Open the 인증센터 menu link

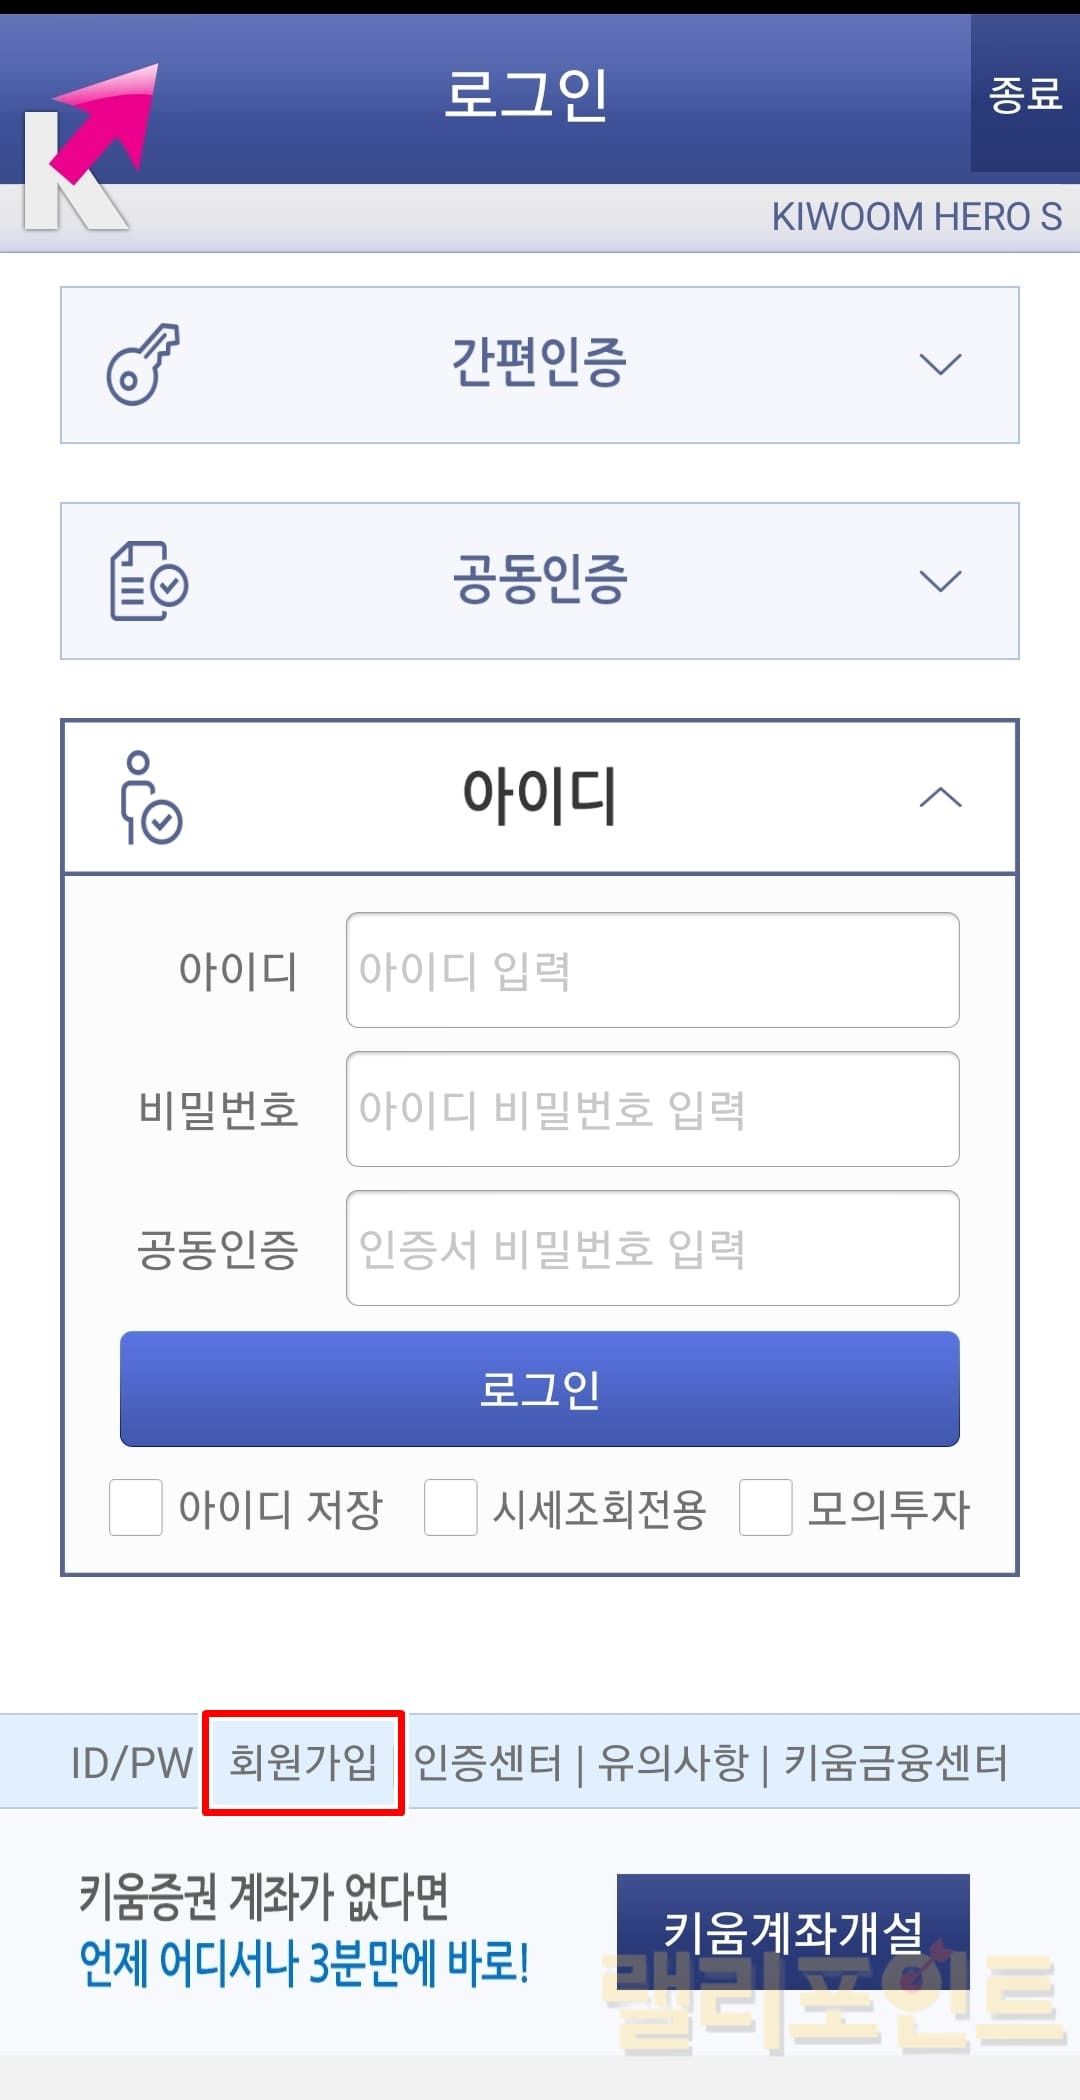pos(488,1763)
